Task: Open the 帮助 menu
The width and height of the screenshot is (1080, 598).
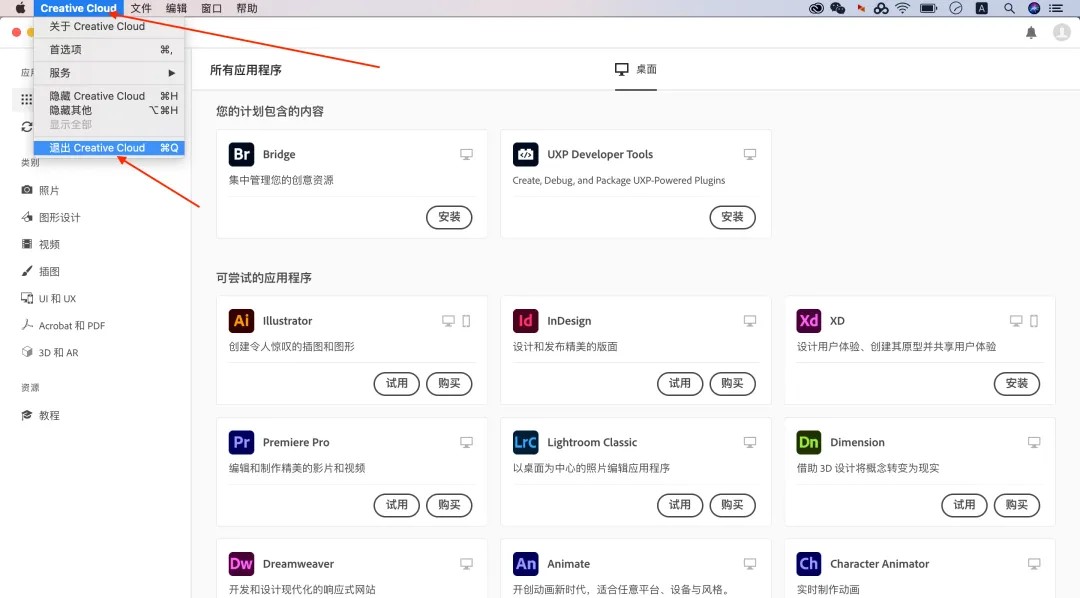Action: (247, 8)
